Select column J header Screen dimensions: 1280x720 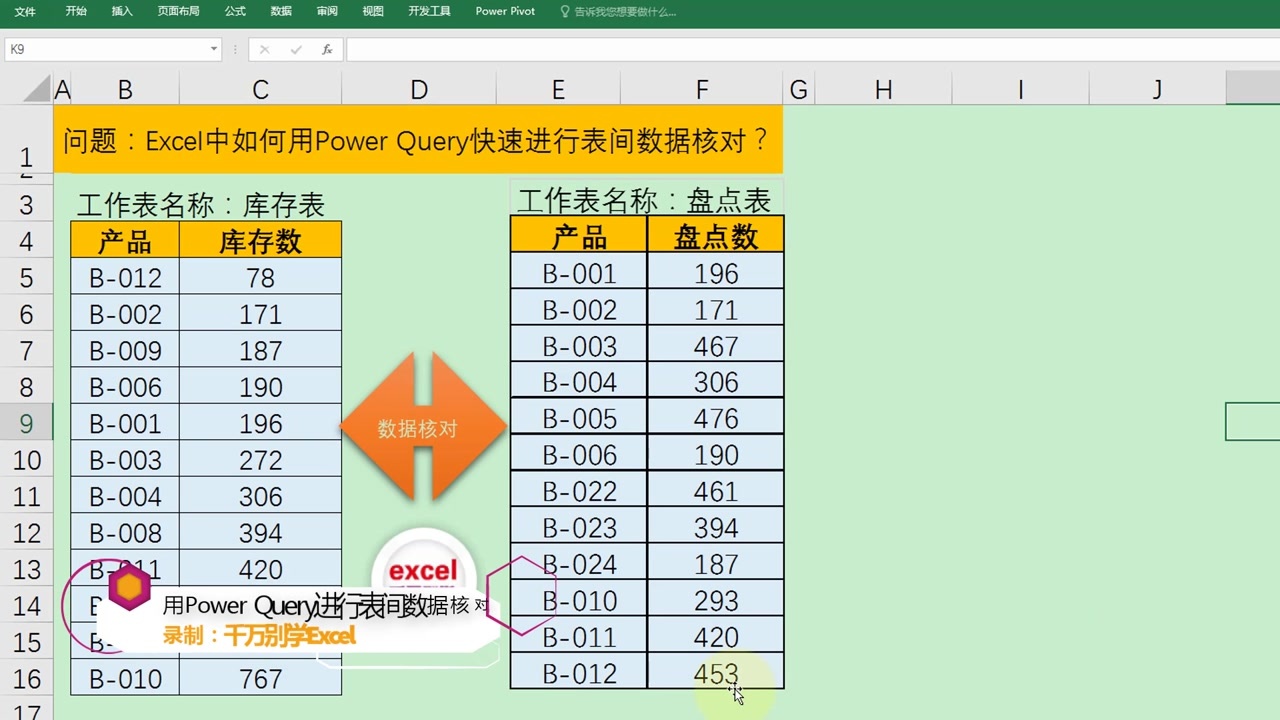pyautogui.click(x=1157, y=90)
